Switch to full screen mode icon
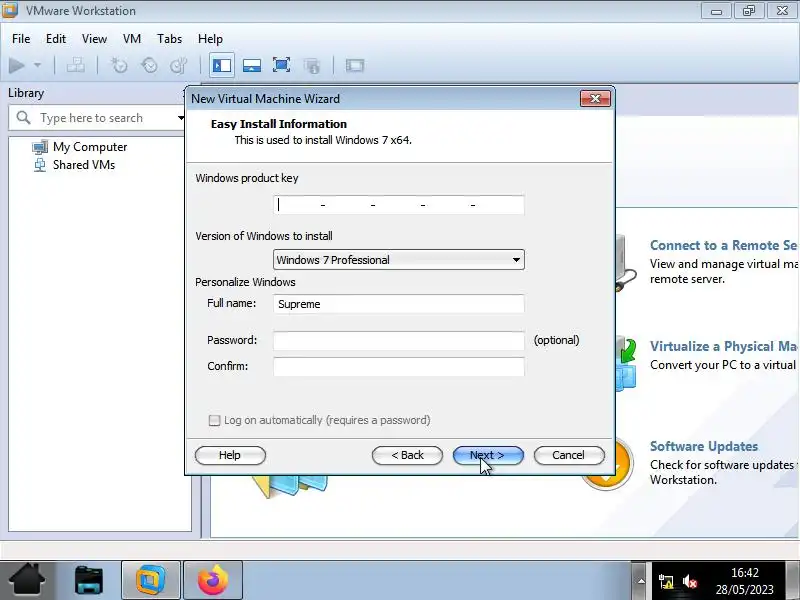Image resolution: width=800 pixels, height=600 pixels. (282, 65)
